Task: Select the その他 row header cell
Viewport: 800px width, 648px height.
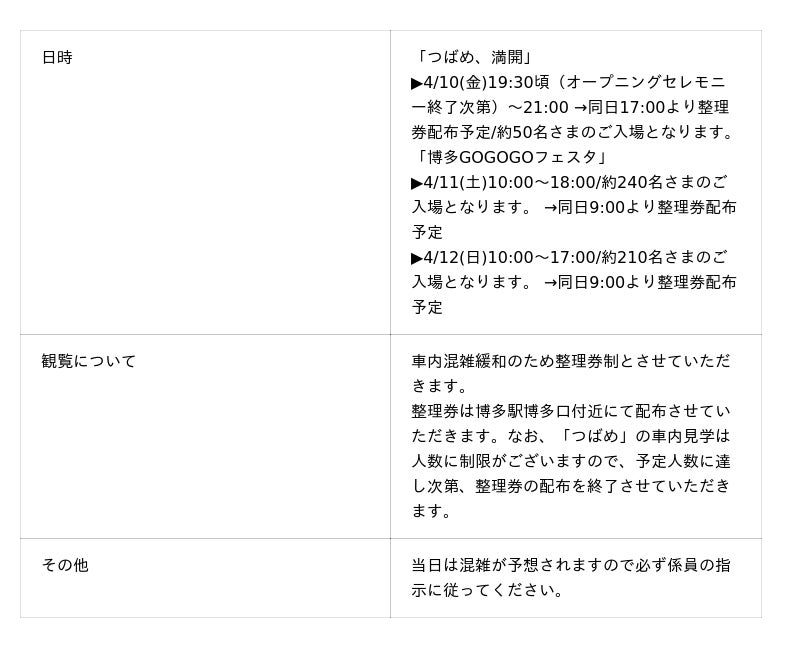Action: click(65, 565)
